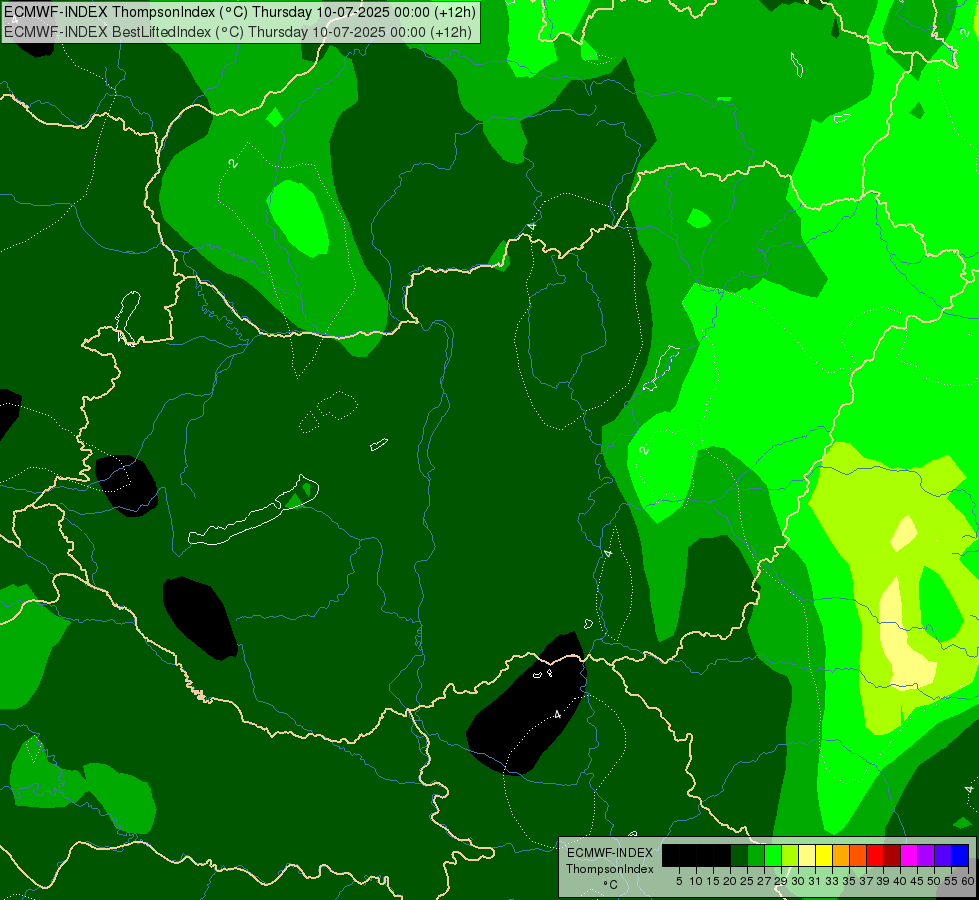
Task: Click the °C unit label in the legend
Action: click(611, 884)
